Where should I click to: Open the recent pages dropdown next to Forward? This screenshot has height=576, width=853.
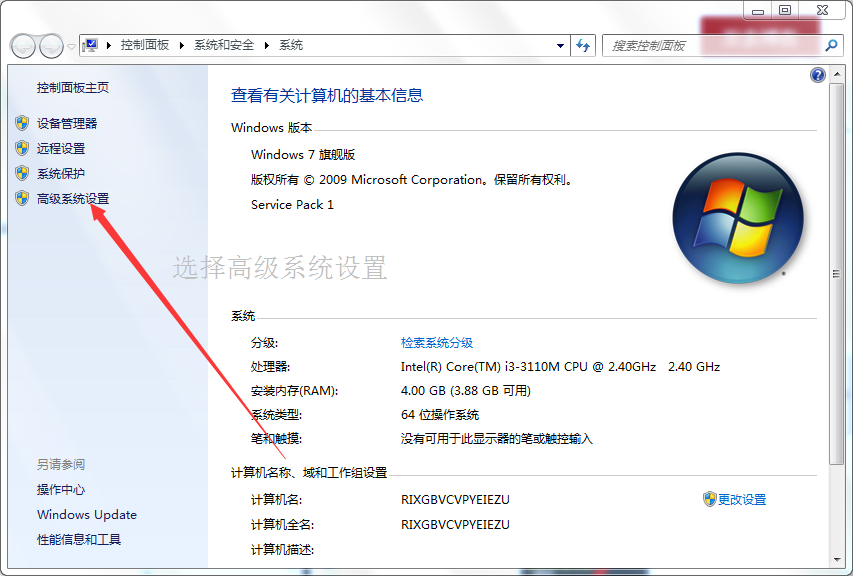tap(71, 47)
